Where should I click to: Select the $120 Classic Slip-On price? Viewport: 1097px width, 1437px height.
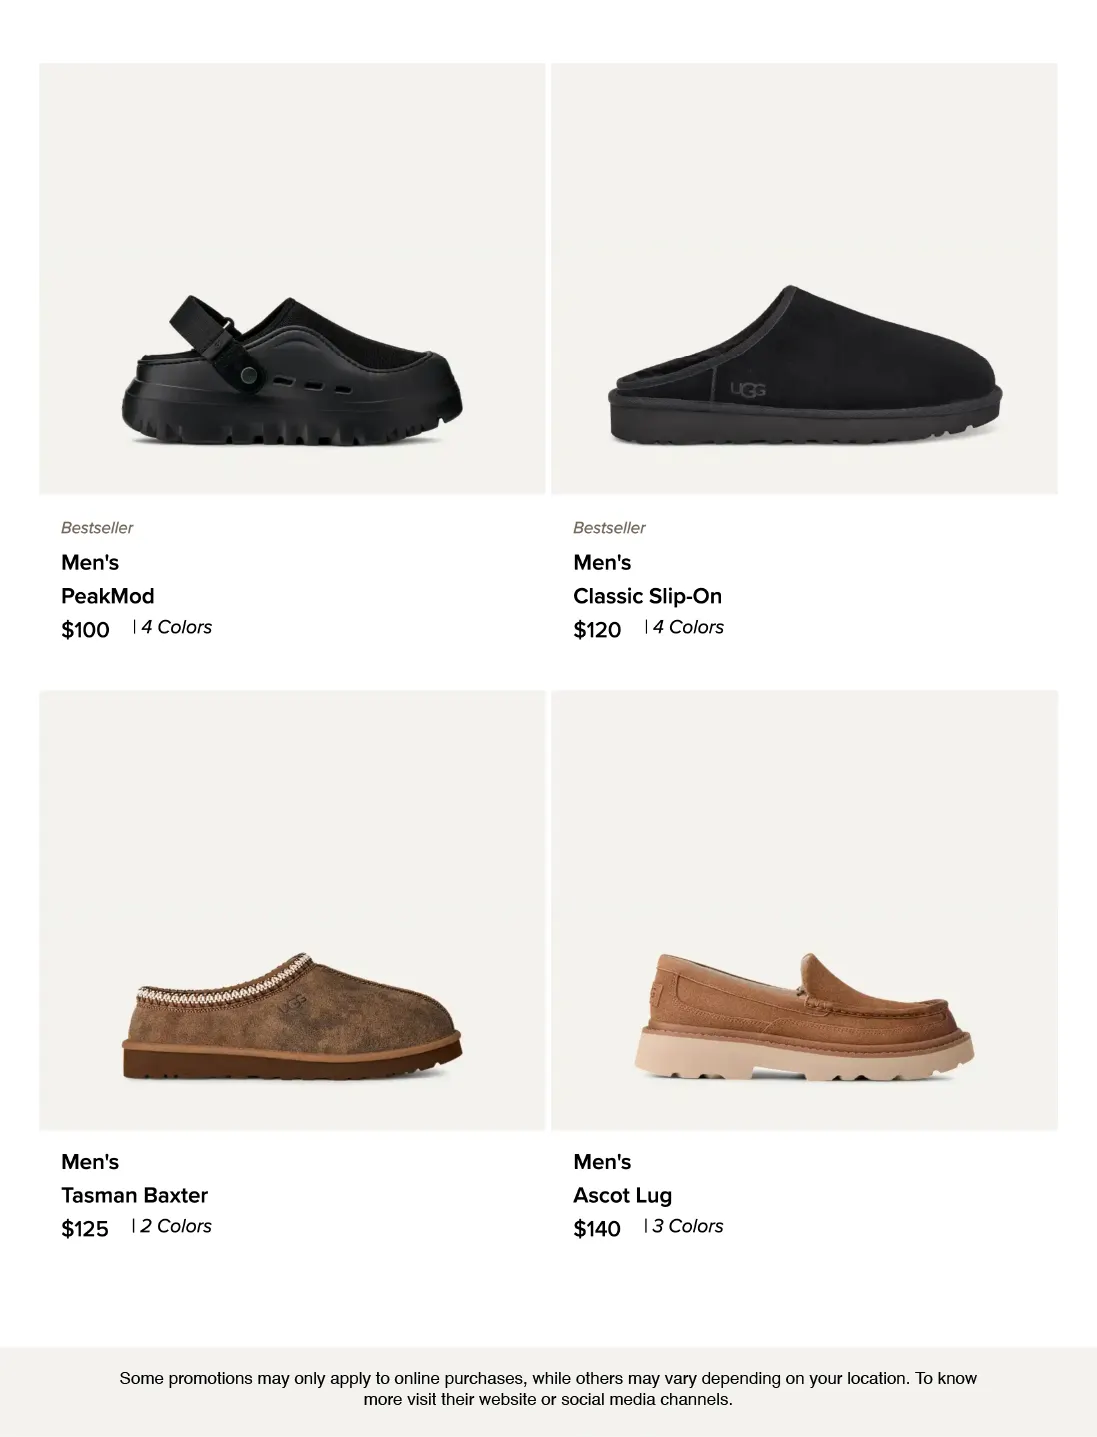597,630
